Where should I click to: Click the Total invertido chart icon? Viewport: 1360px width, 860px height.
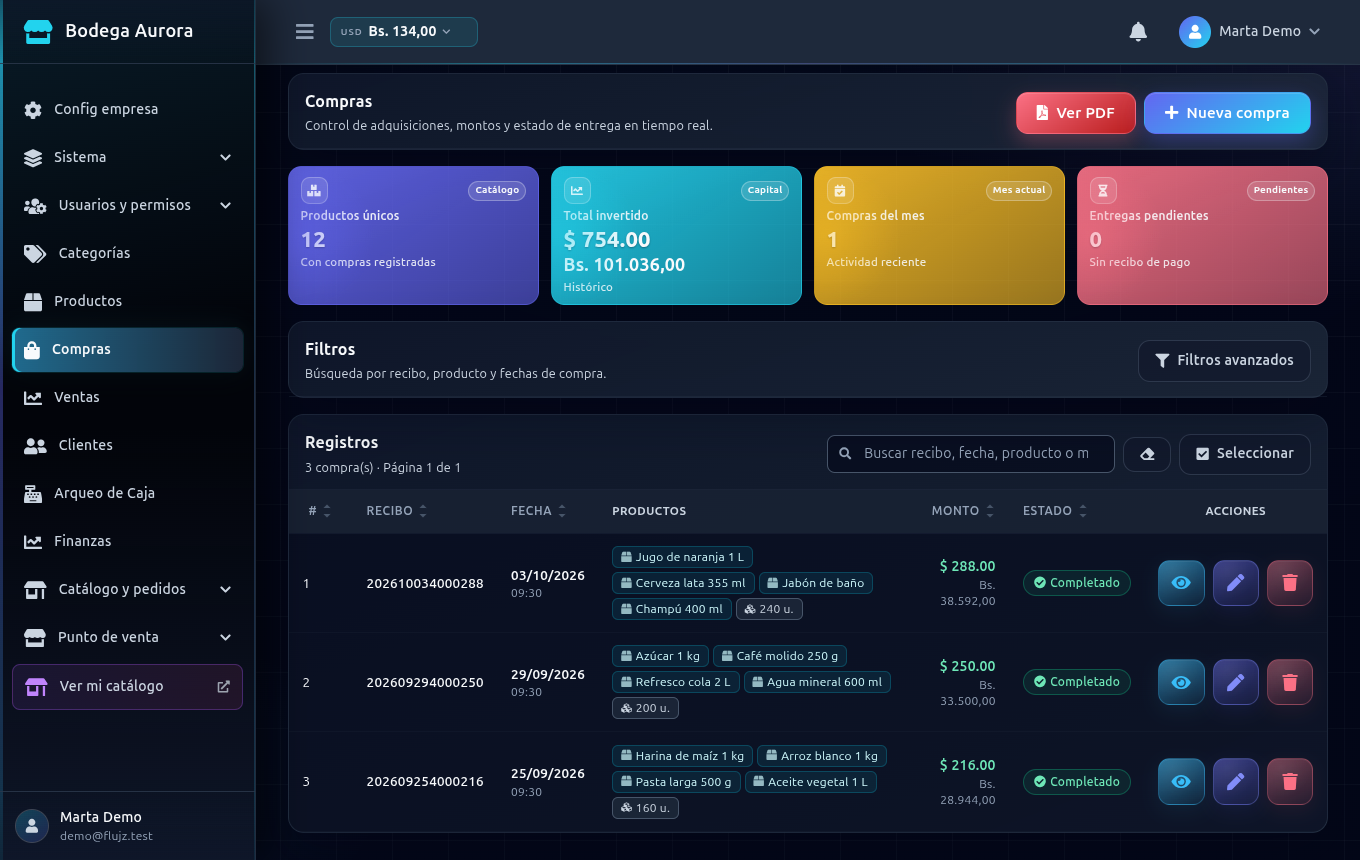click(x=577, y=190)
